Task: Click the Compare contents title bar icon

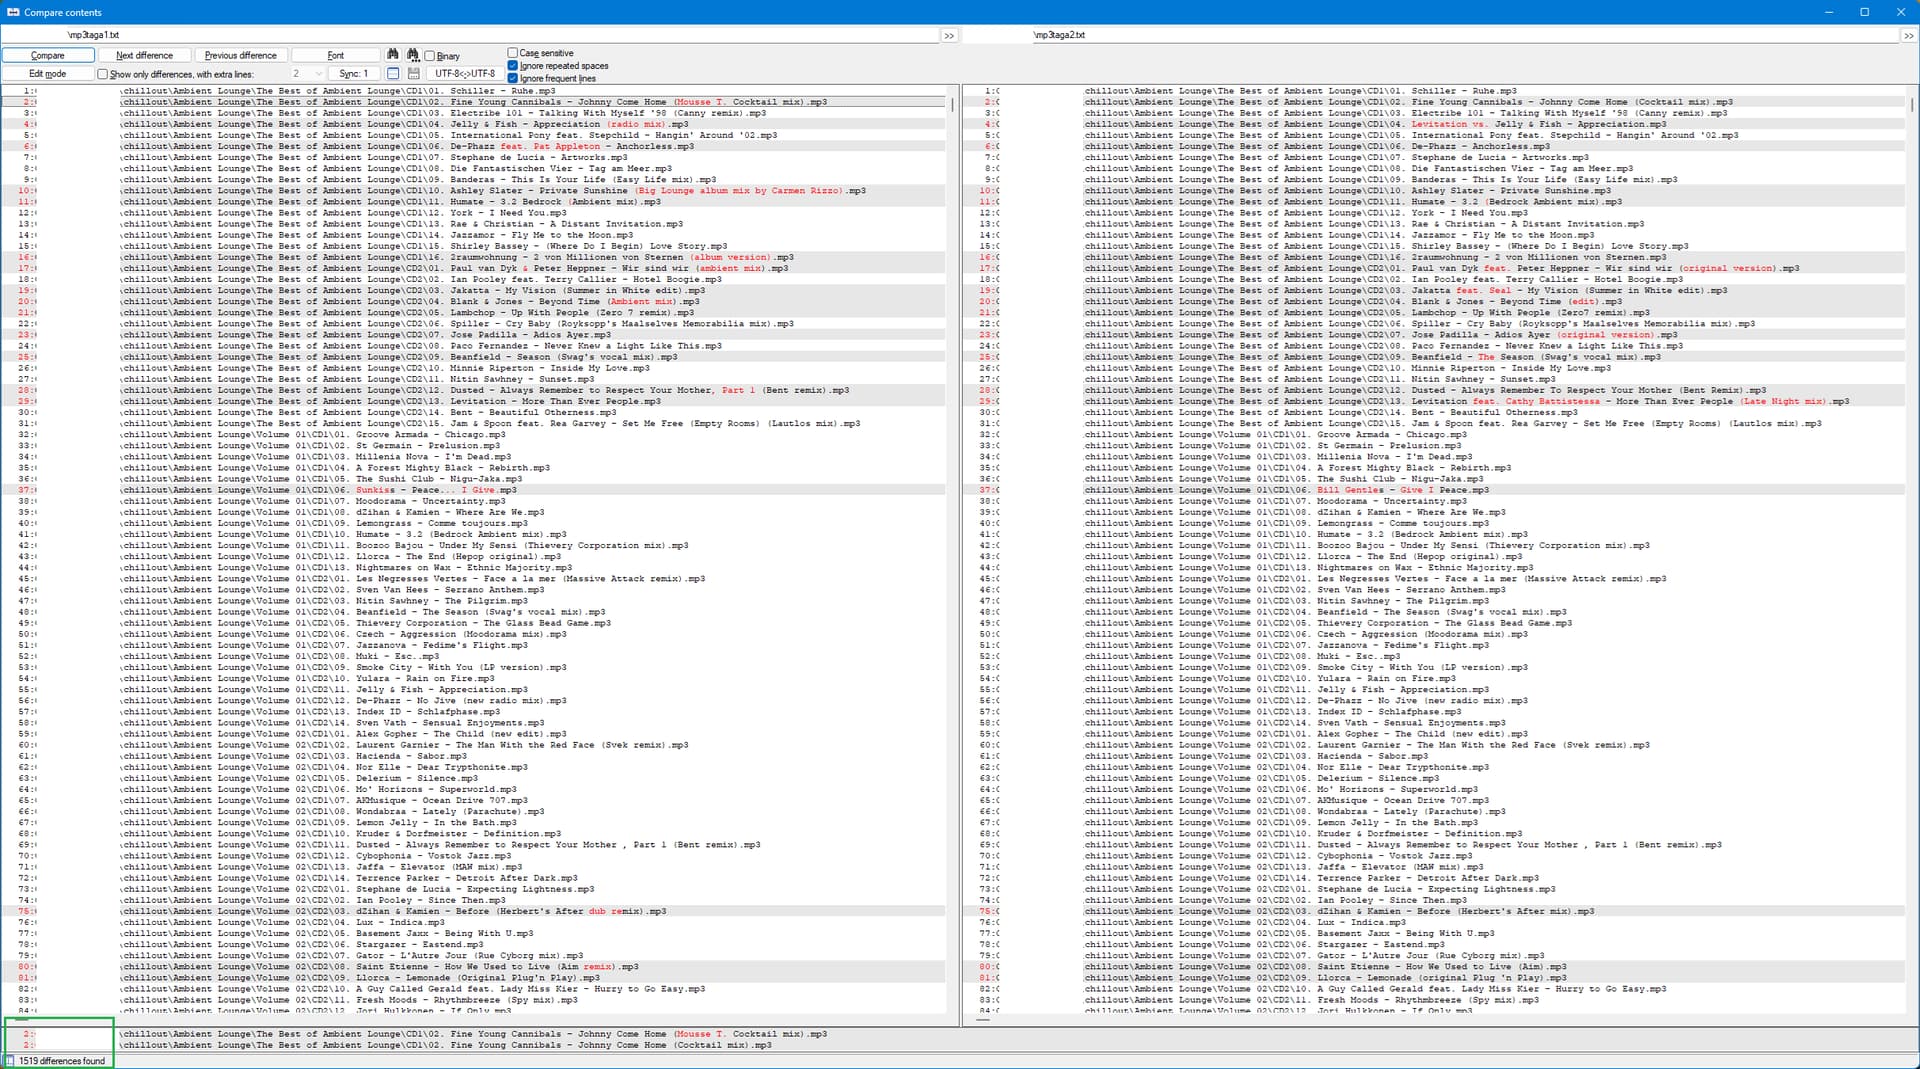Action: (12, 12)
